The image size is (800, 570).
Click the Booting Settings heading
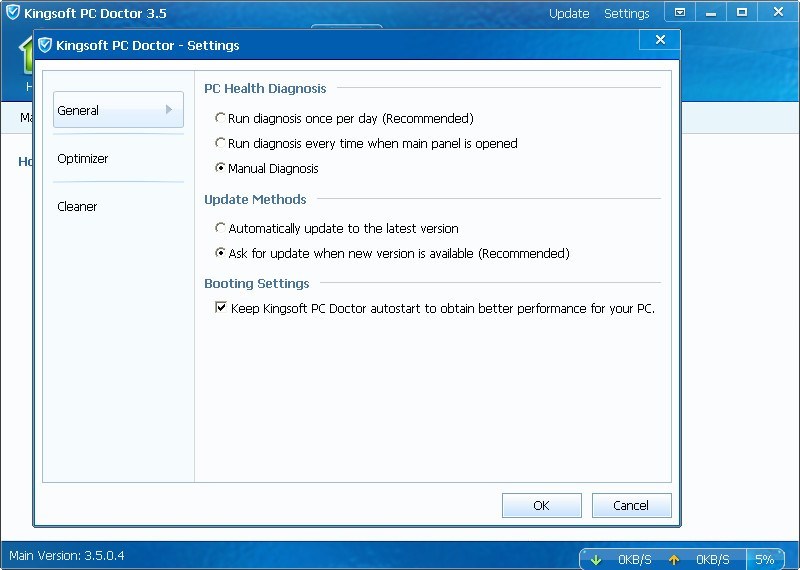[257, 283]
